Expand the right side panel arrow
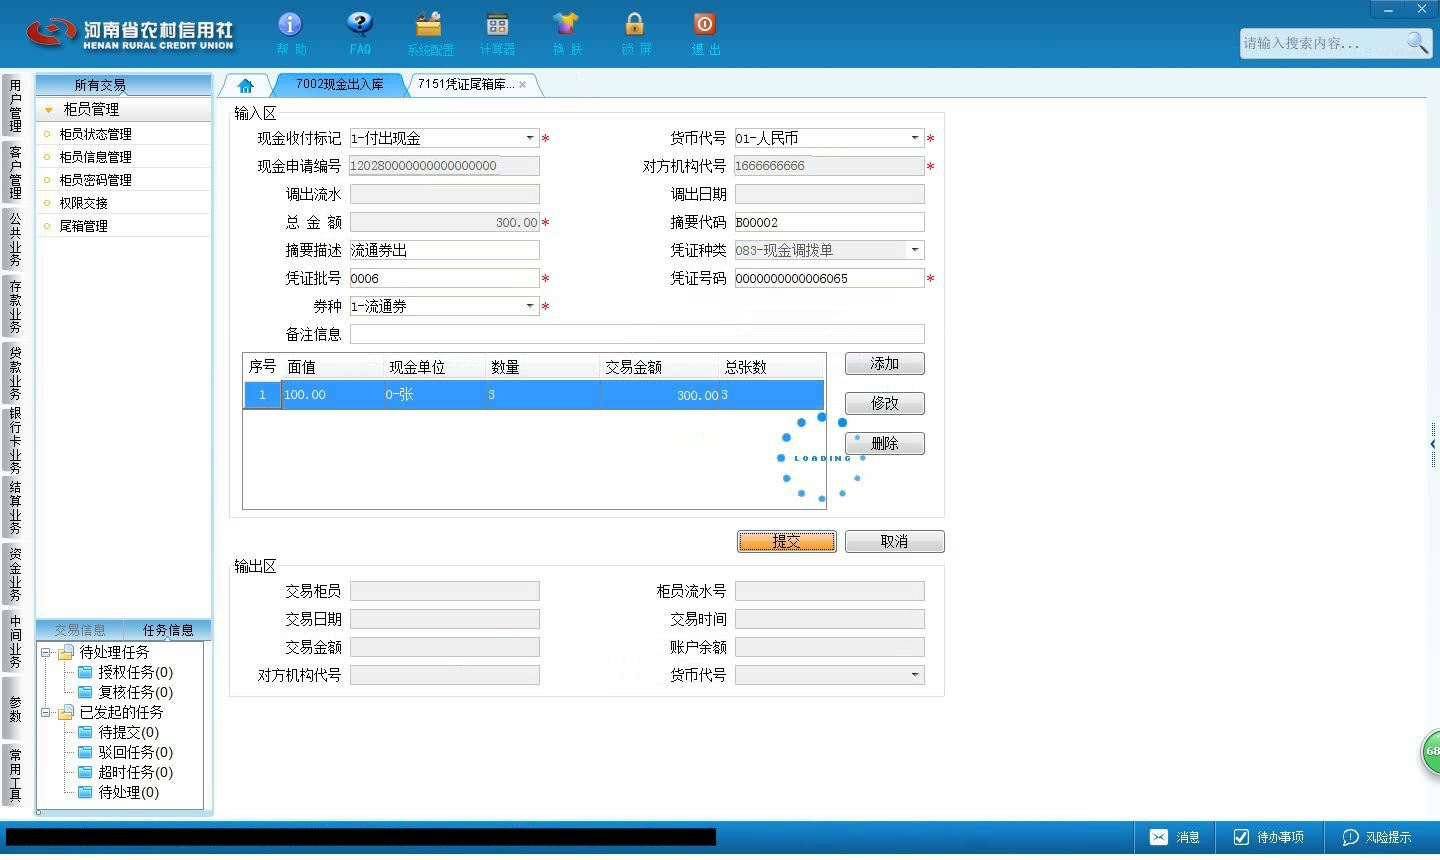The image size is (1440, 860). click(1433, 444)
